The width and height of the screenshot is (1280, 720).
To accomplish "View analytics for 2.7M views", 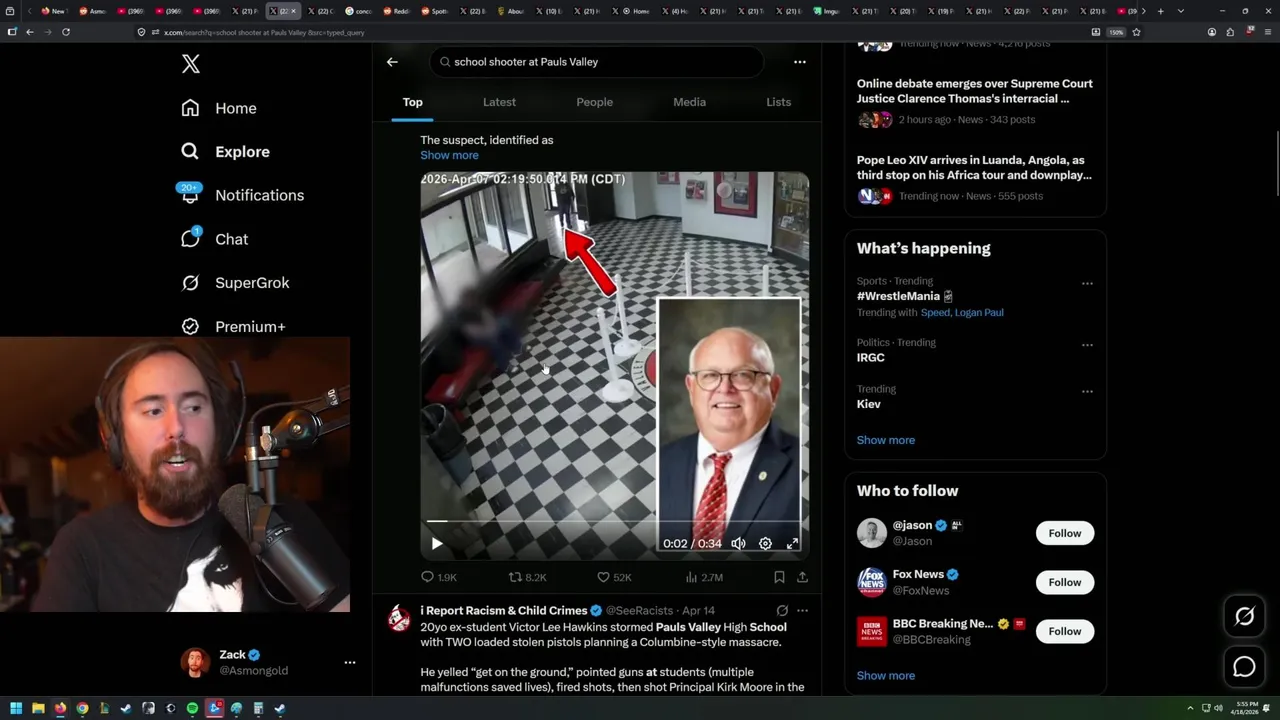I will pos(704,577).
